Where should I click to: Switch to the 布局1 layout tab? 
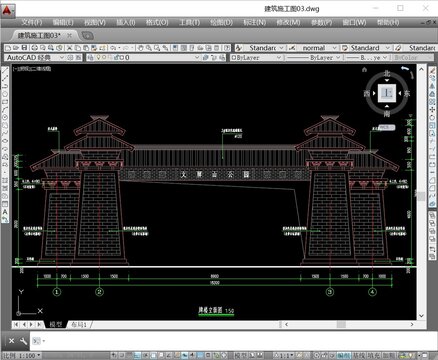pyautogui.click(x=79, y=324)
